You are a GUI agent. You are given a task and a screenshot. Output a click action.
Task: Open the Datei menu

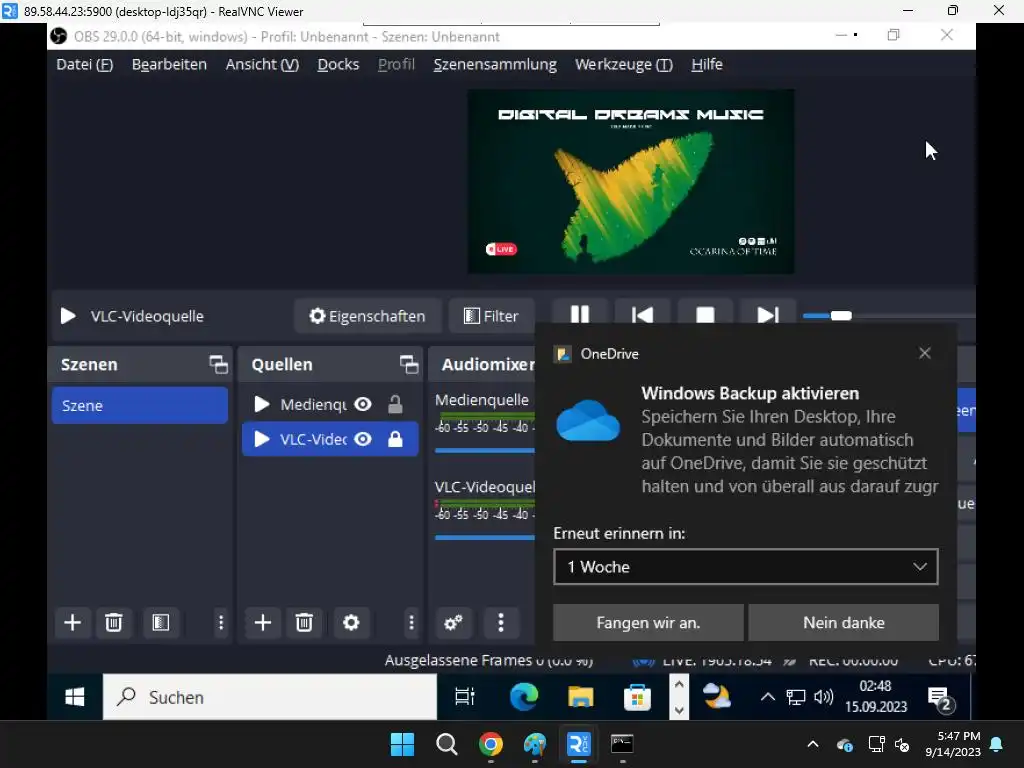pos(84,64)
